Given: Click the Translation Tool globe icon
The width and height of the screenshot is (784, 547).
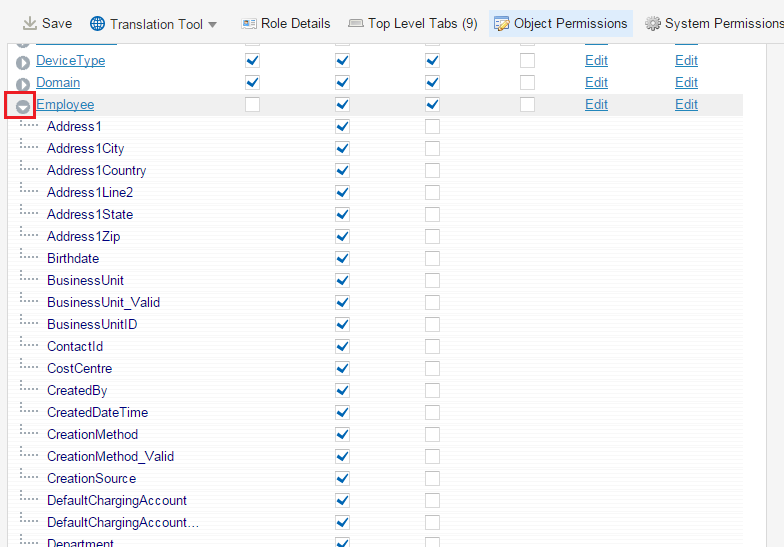Looking at the screenshot, I should [x=97, y=24].
